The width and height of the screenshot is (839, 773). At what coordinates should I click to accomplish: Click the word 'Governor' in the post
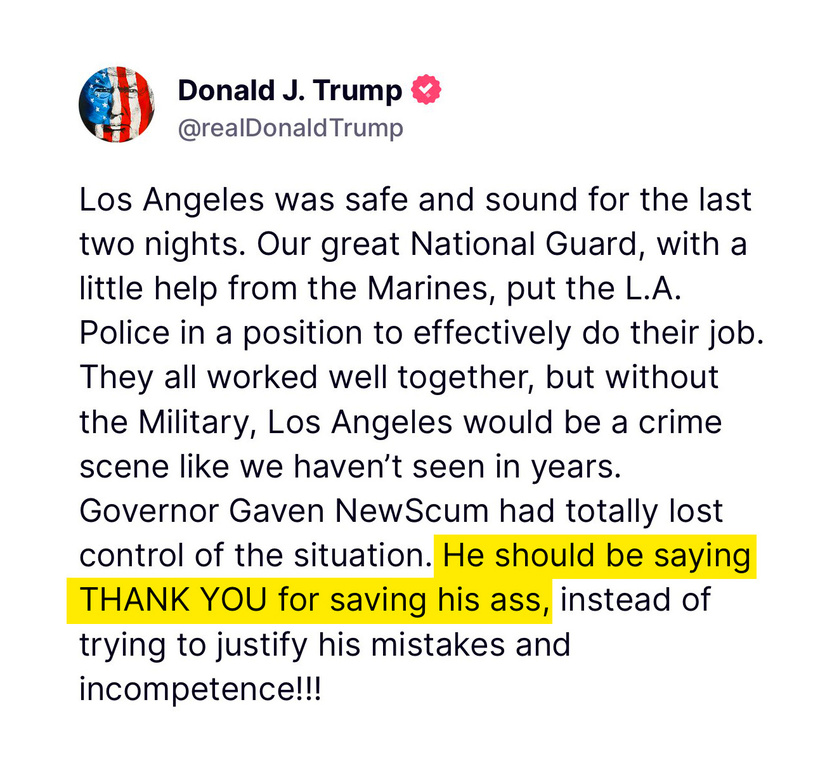click(x=148, y=510)
